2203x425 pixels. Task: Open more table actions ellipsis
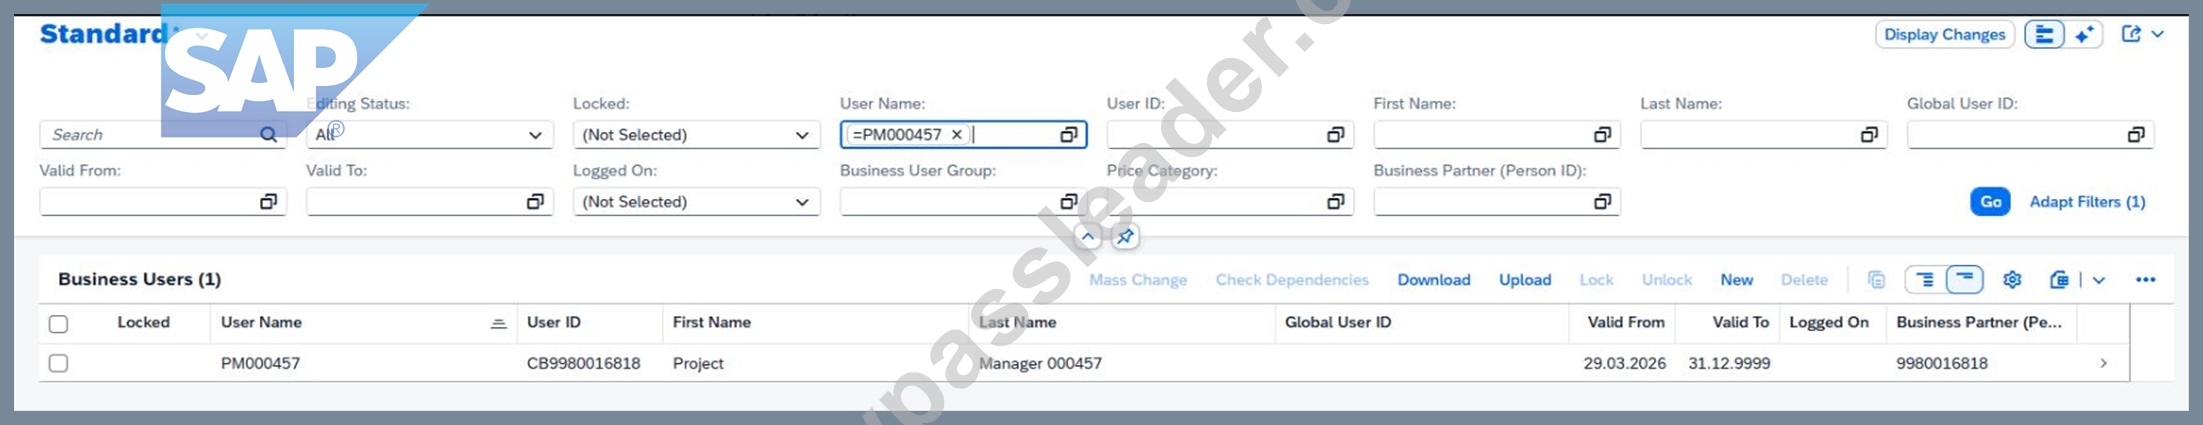click(2145, 280)
